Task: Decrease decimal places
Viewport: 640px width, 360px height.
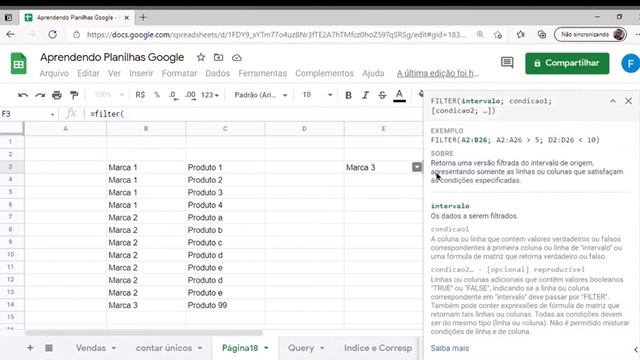Action: [x=173, y=95]
